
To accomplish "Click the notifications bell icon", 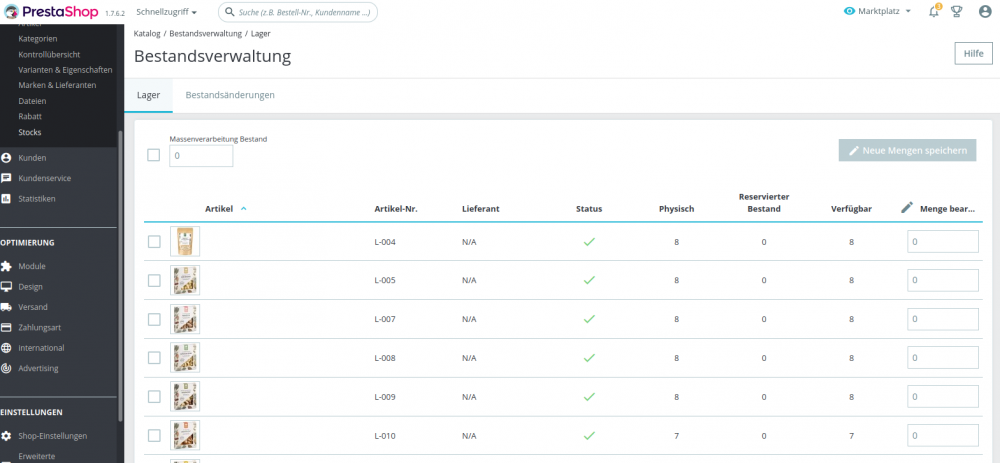I will tap(934, 12).
